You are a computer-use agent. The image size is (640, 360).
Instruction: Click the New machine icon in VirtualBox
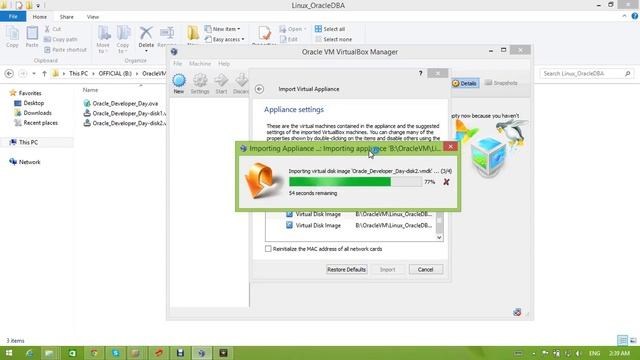(x=179, y=80)
